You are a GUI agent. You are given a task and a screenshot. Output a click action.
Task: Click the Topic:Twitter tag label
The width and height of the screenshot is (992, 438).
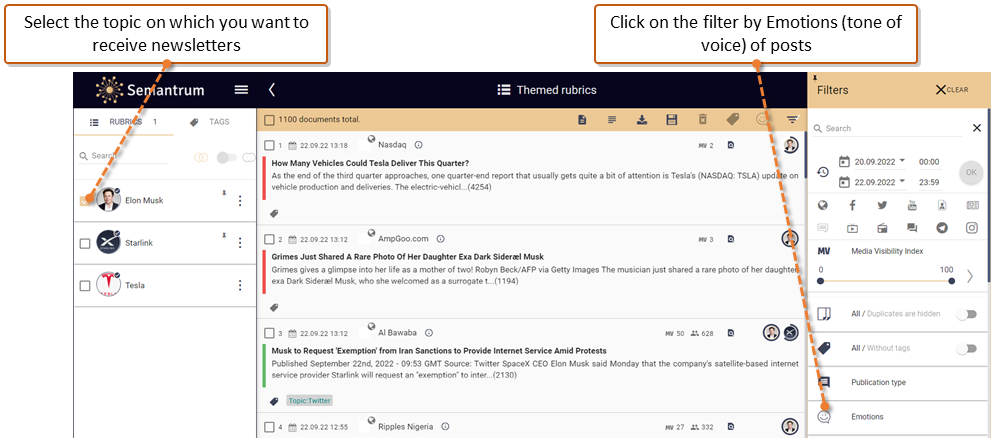coord(309,401)
